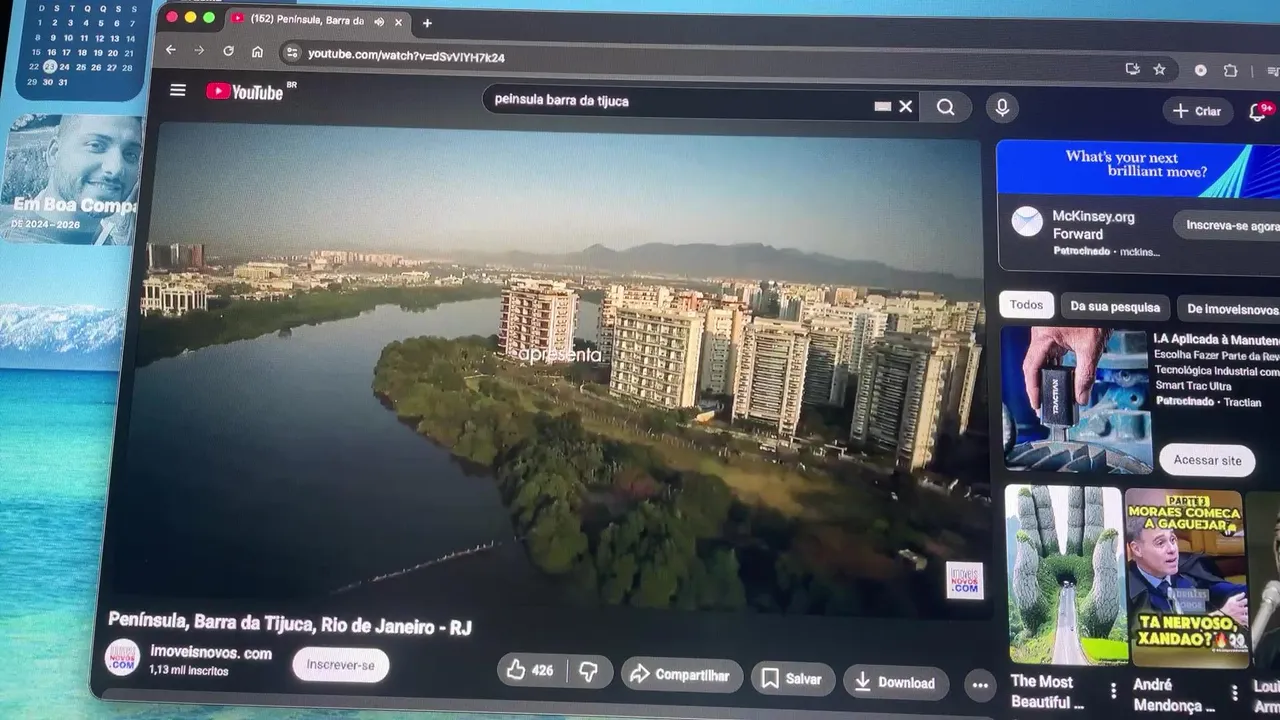This screenshot has height=720, width=1280.
Task: Open more actions ellipsis under the video
Action: point(980,685)
